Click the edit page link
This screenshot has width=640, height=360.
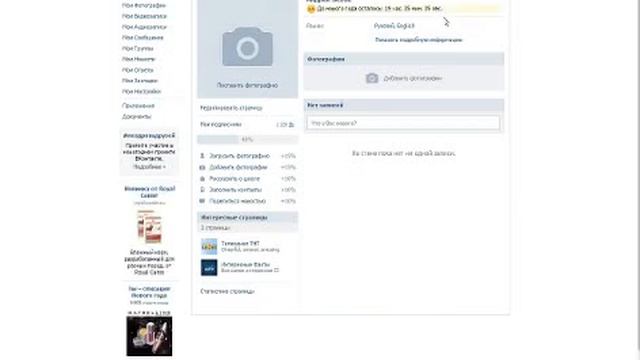coord(231,108)
